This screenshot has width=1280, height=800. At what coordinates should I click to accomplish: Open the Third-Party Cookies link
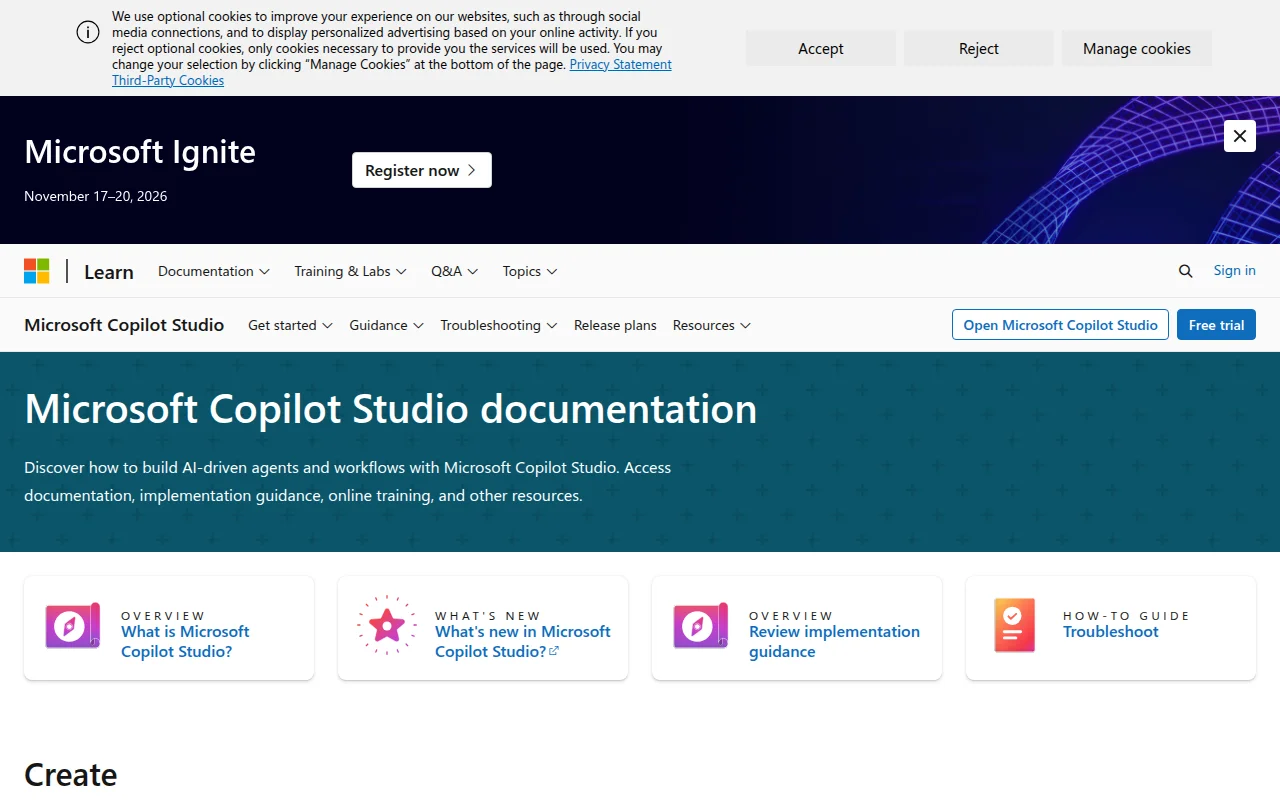[168, 80]
